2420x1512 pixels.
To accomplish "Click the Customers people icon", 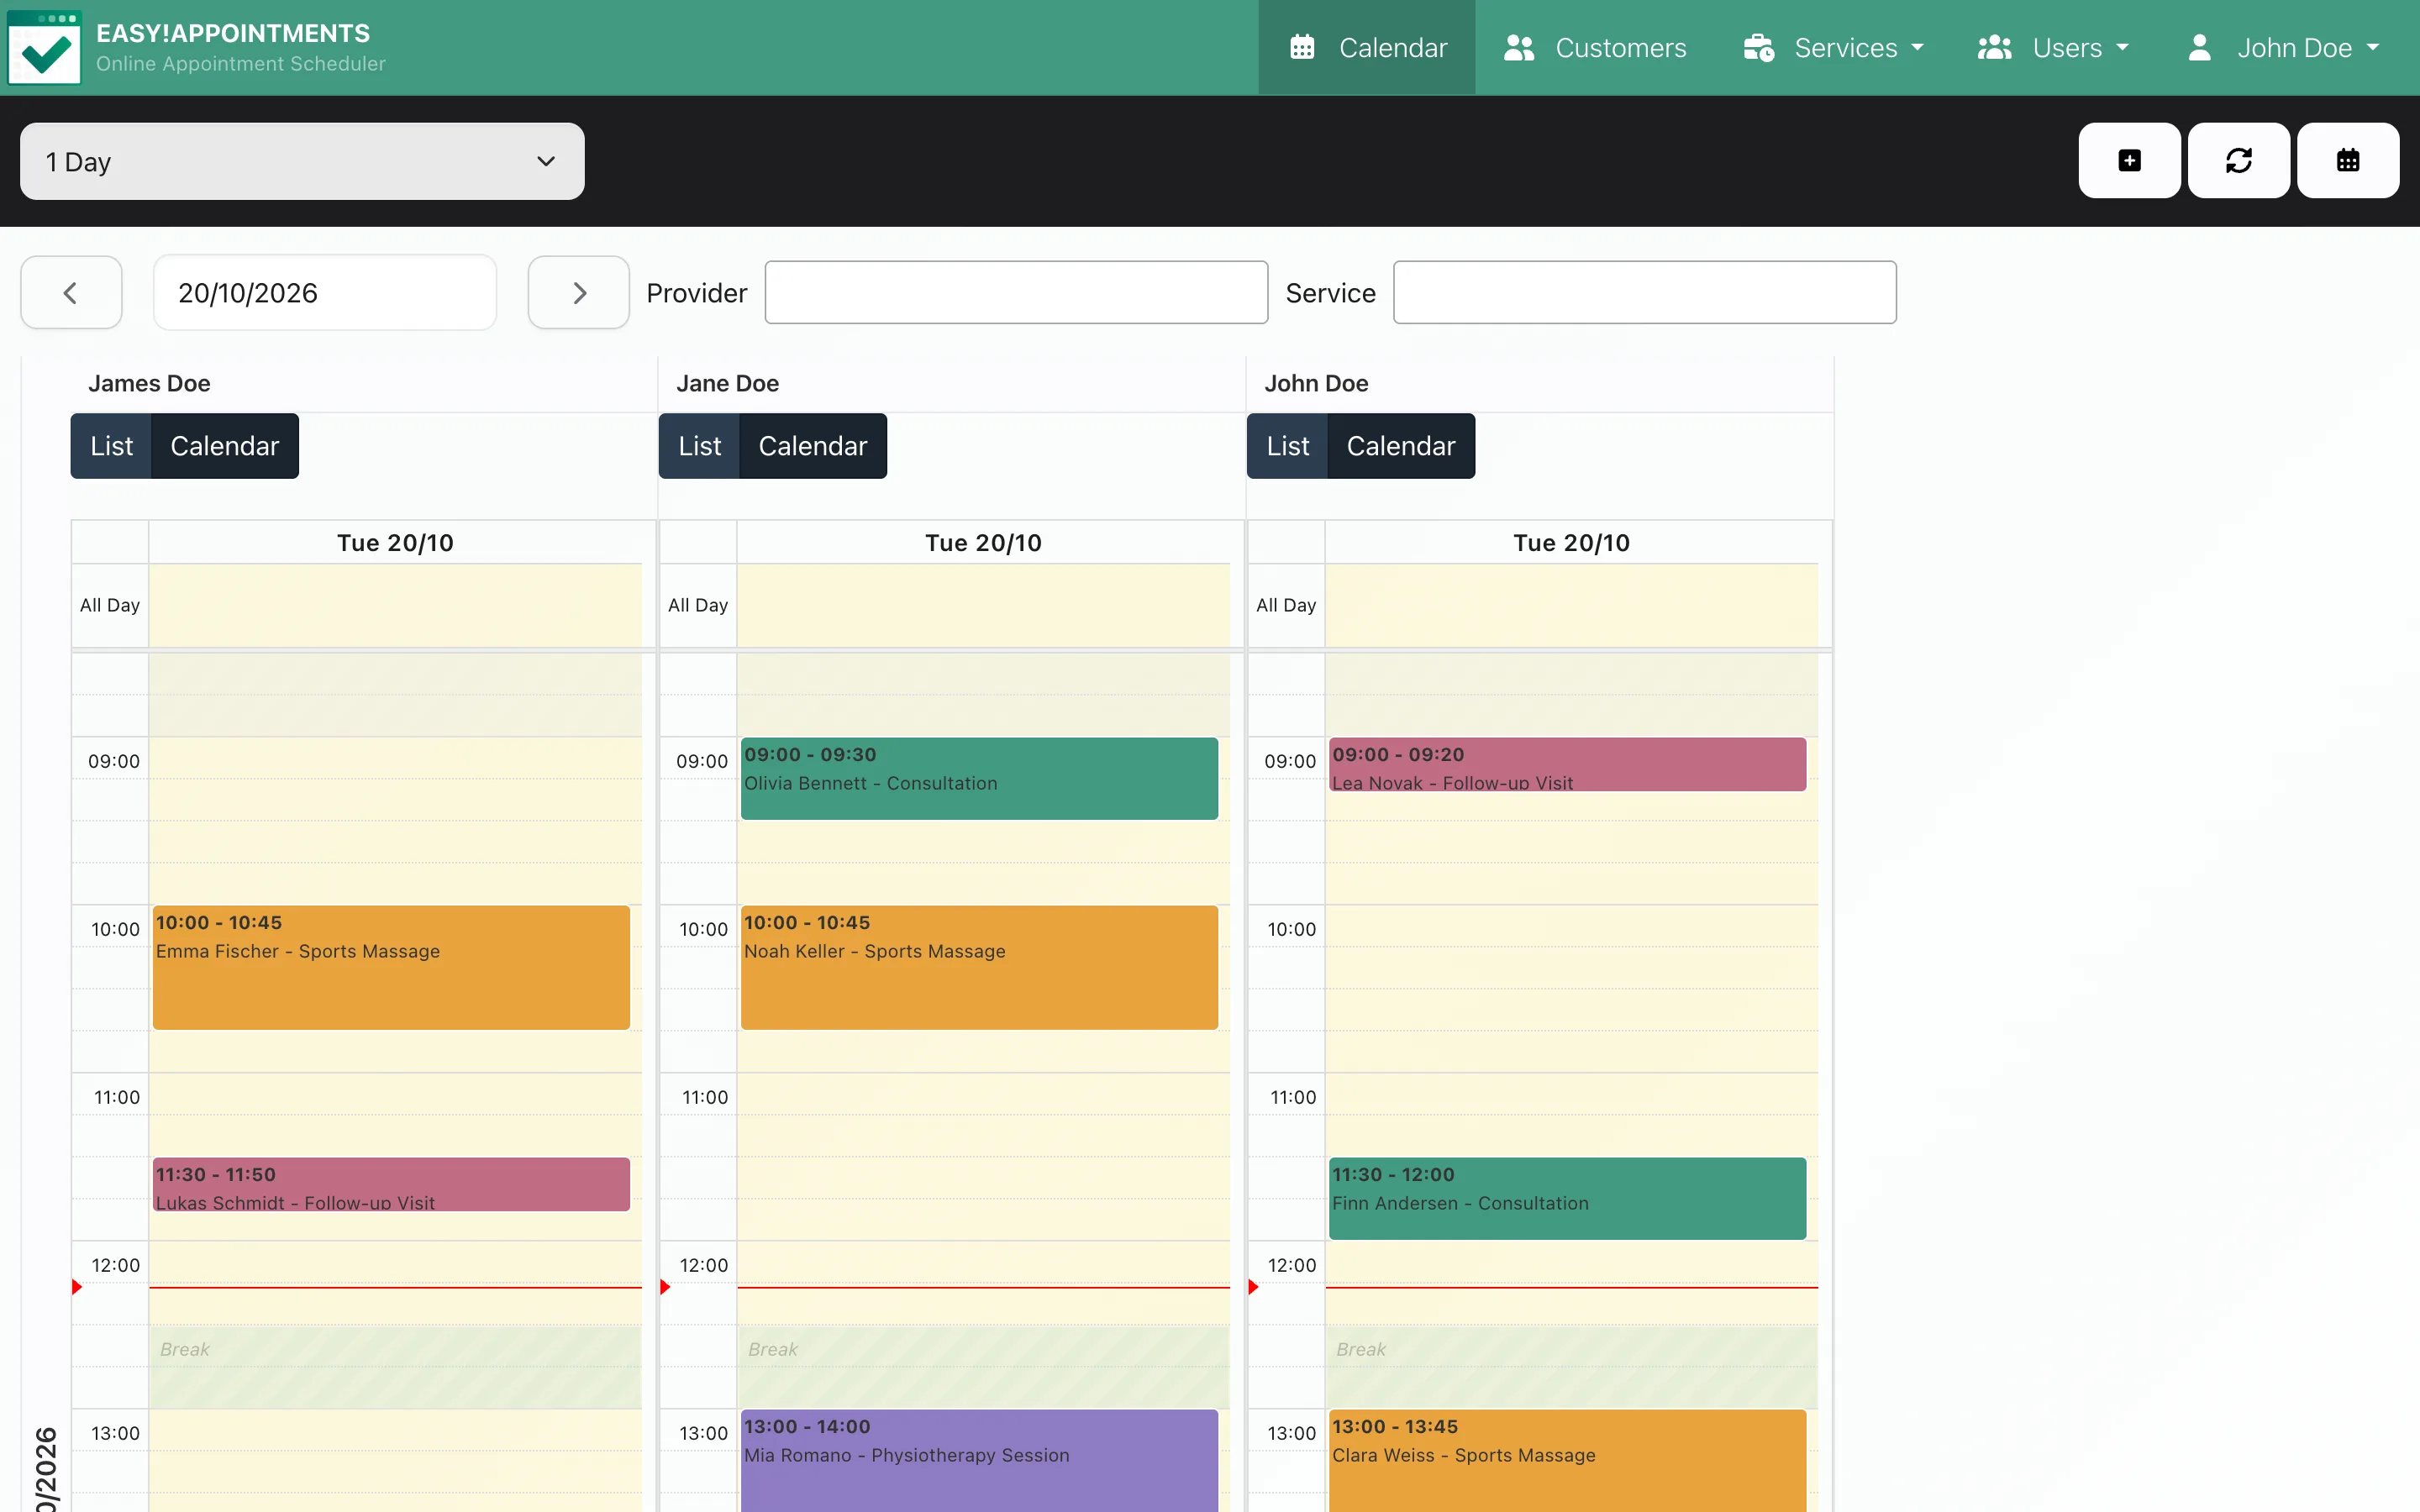I will click(x=1519, y=47).
